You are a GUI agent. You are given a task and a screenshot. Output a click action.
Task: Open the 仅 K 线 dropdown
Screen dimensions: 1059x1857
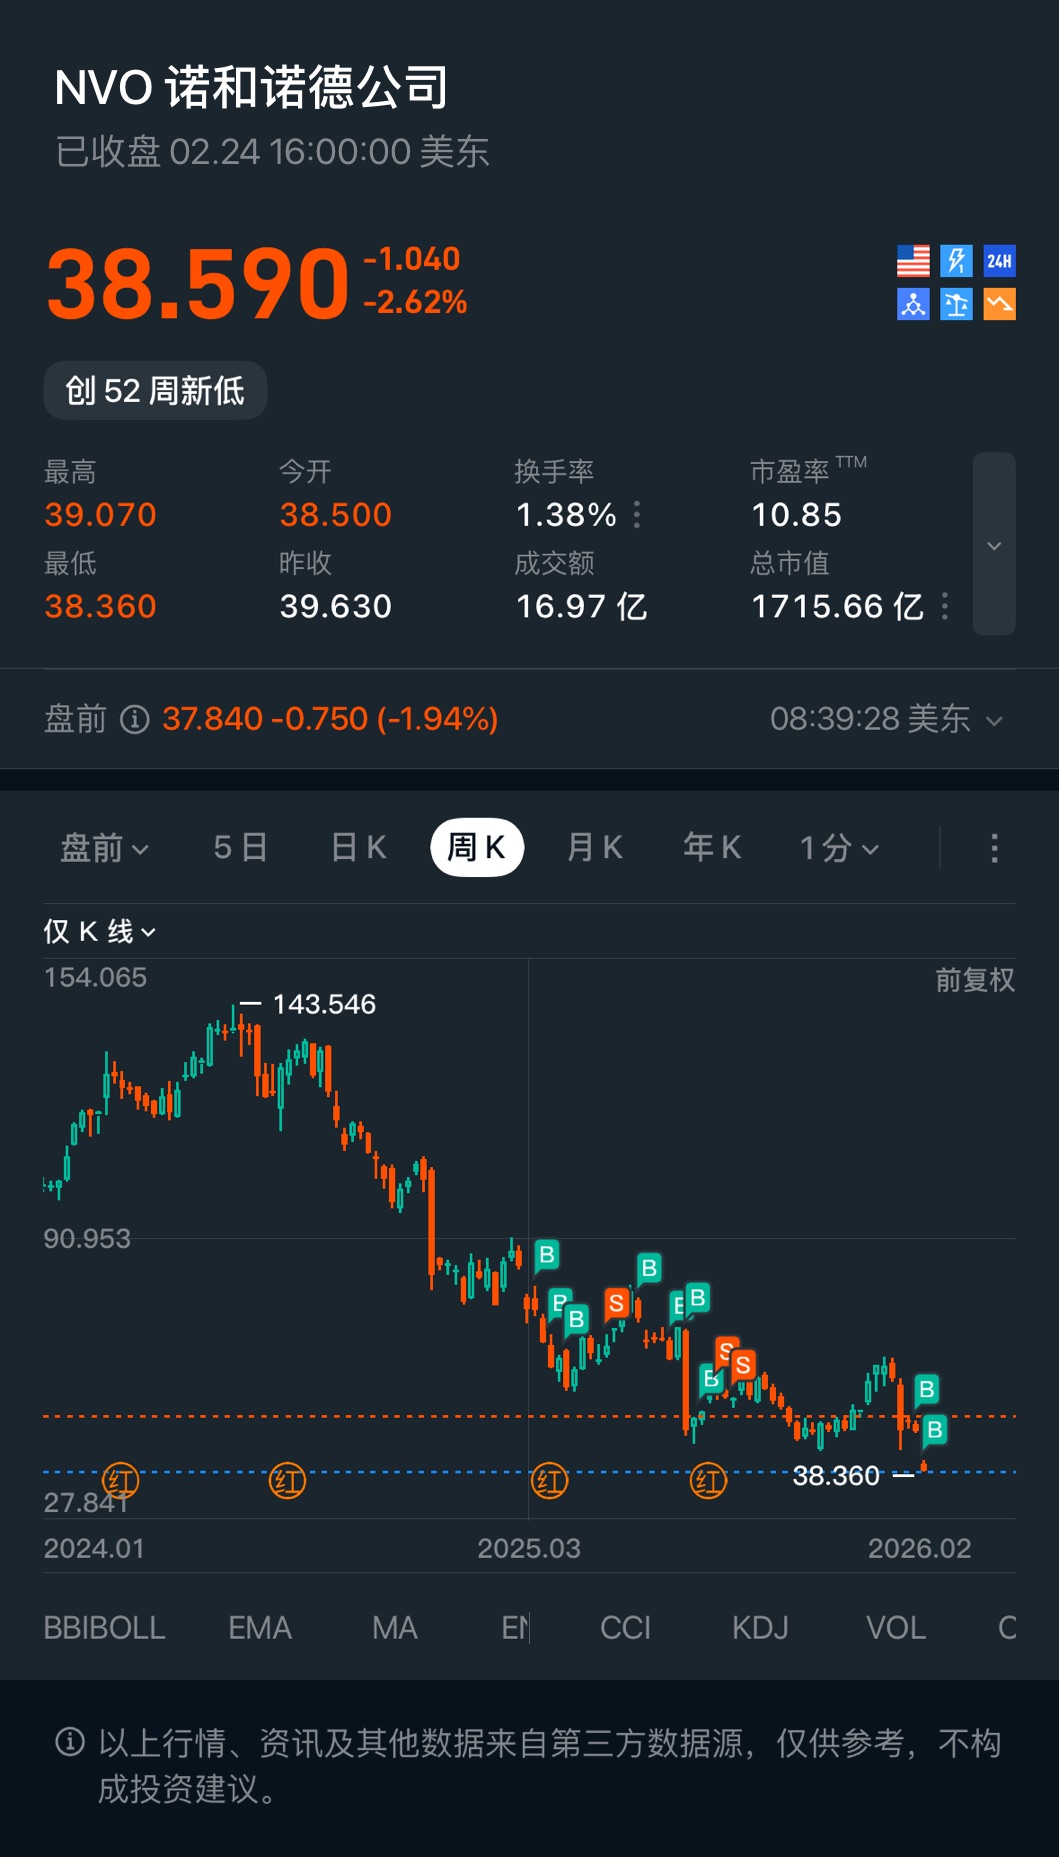(100, 932)
